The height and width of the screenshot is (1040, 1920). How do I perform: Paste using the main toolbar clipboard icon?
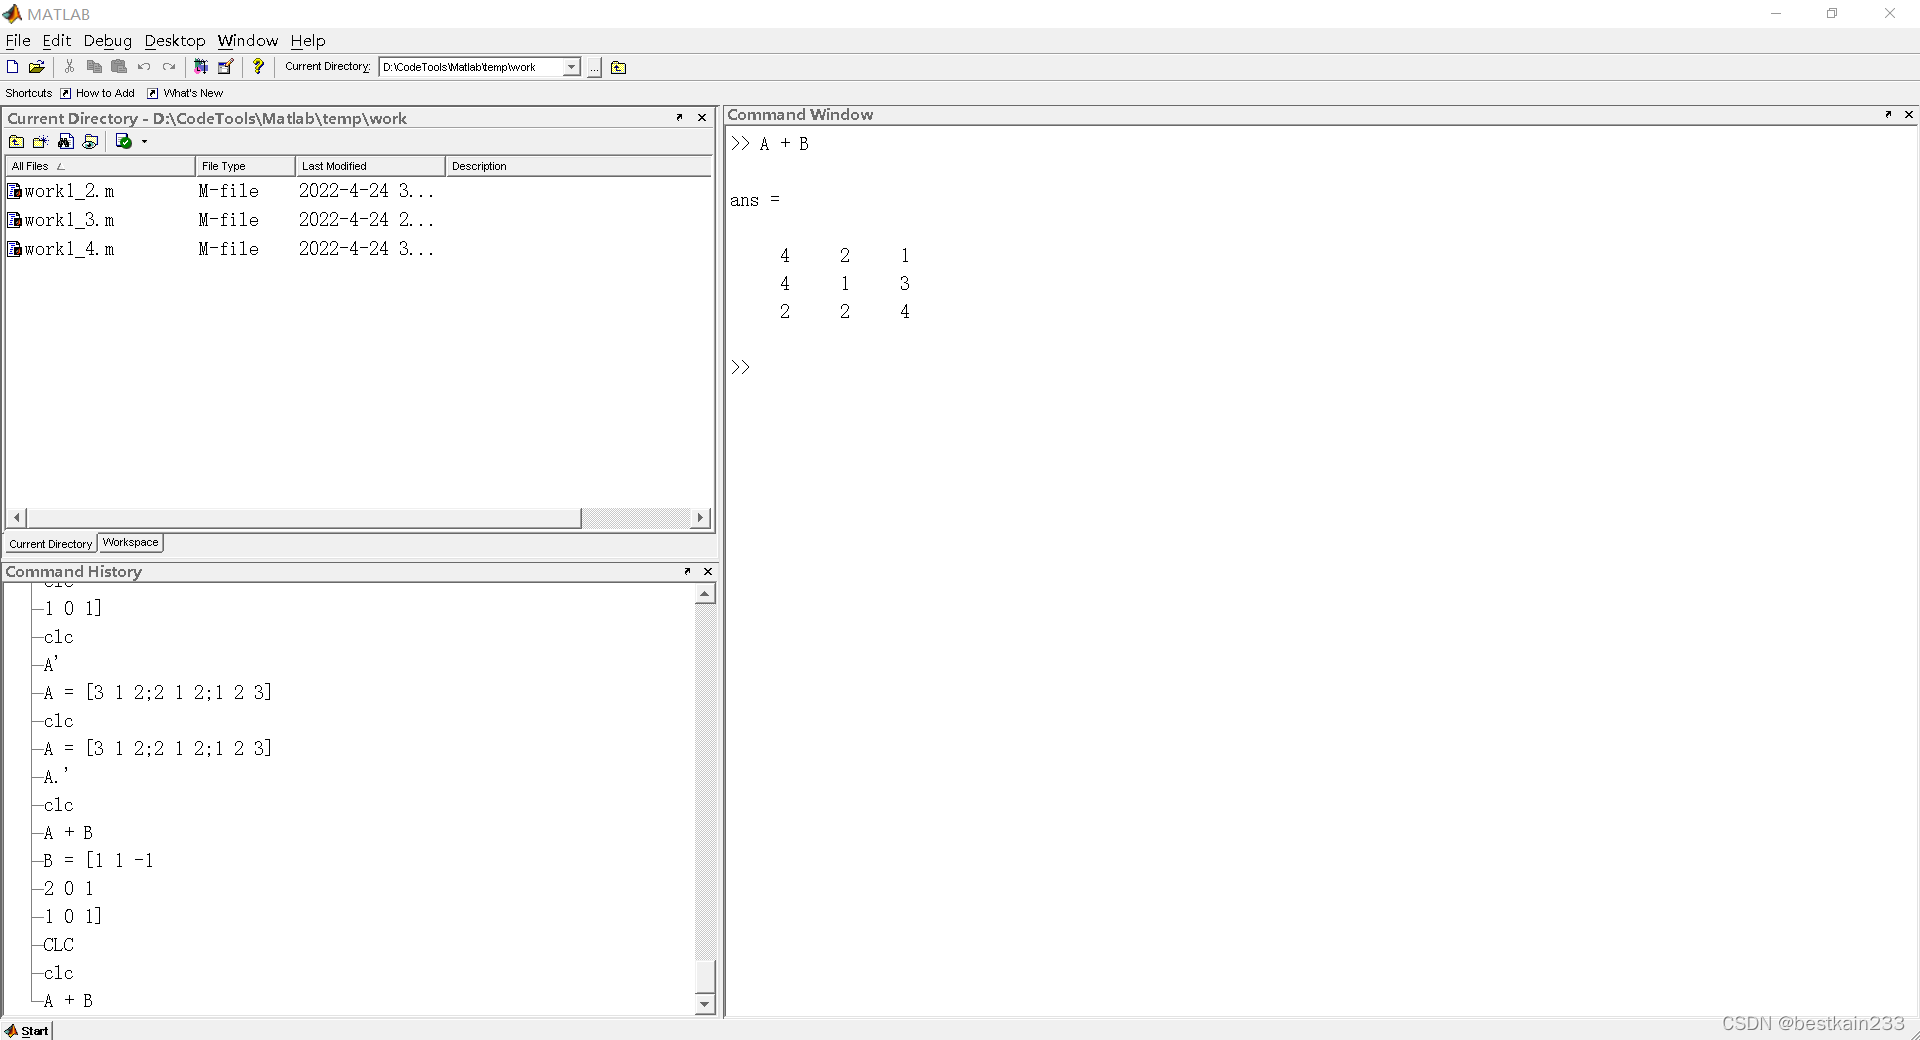[x=119, y=67]
